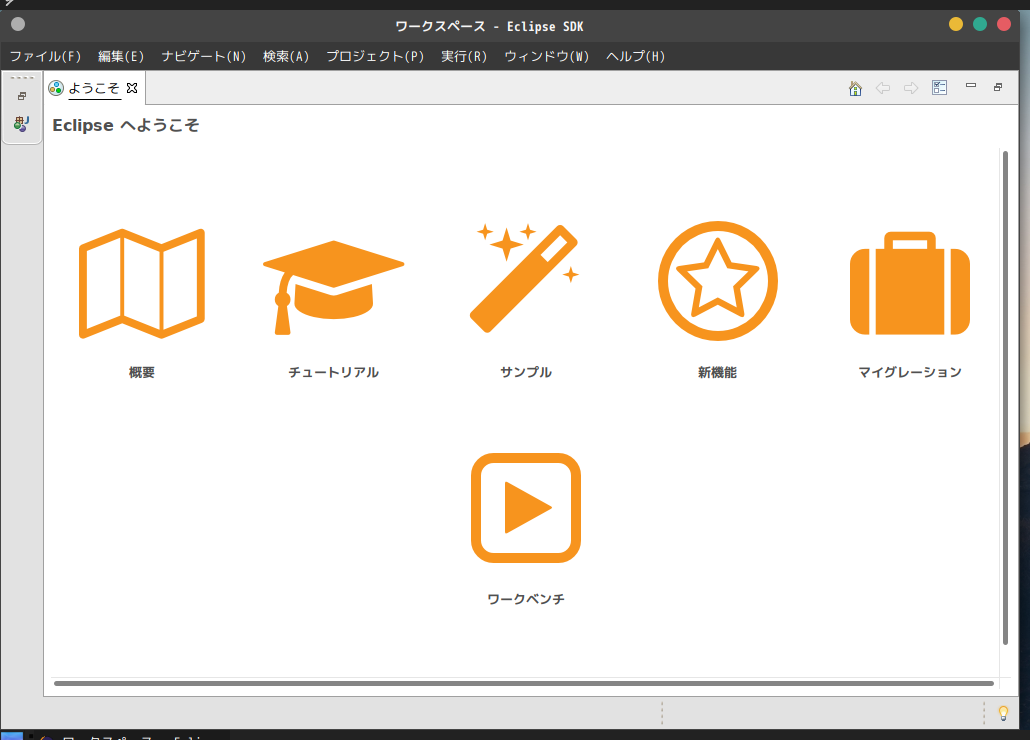Image resolution: width=1030 pixels, height=740 pixels.
Task: Click the サンプル text link
Action: 526,372
